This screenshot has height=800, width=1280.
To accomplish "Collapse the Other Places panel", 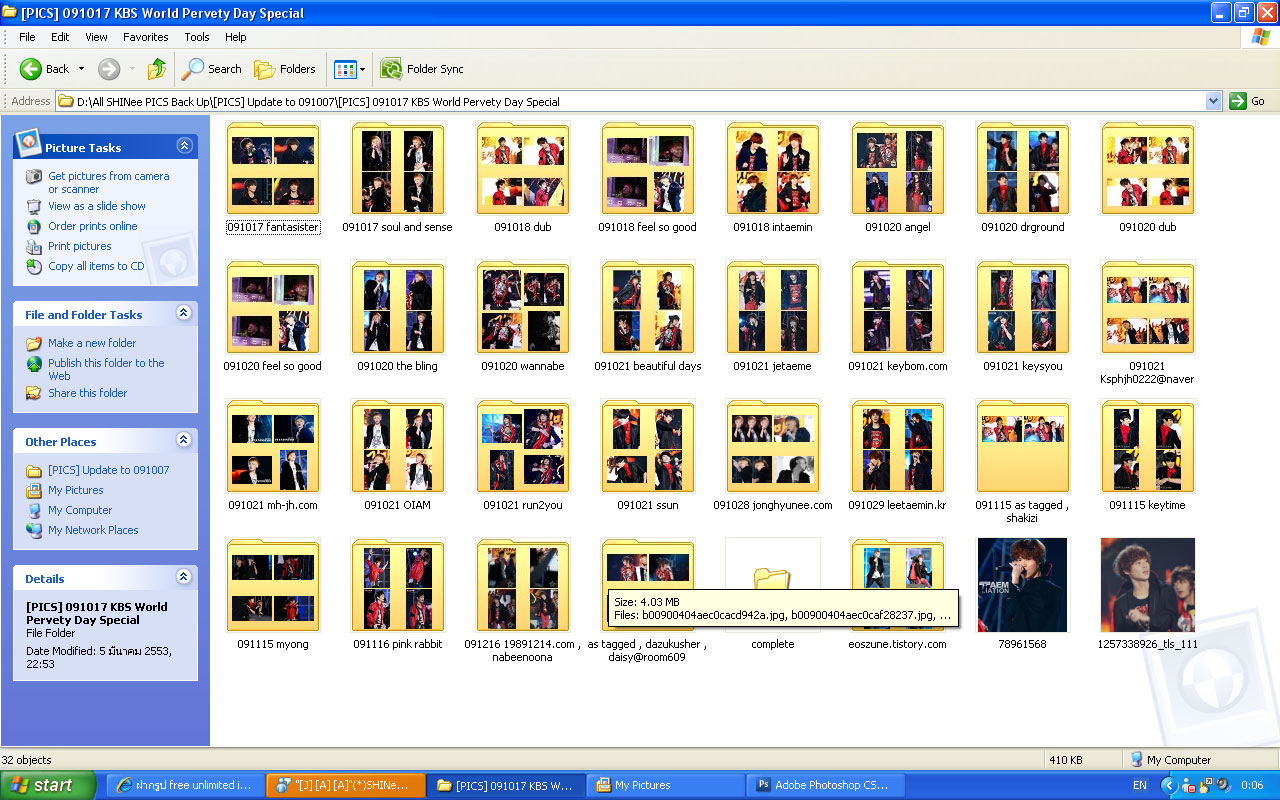I will [184, 440].
